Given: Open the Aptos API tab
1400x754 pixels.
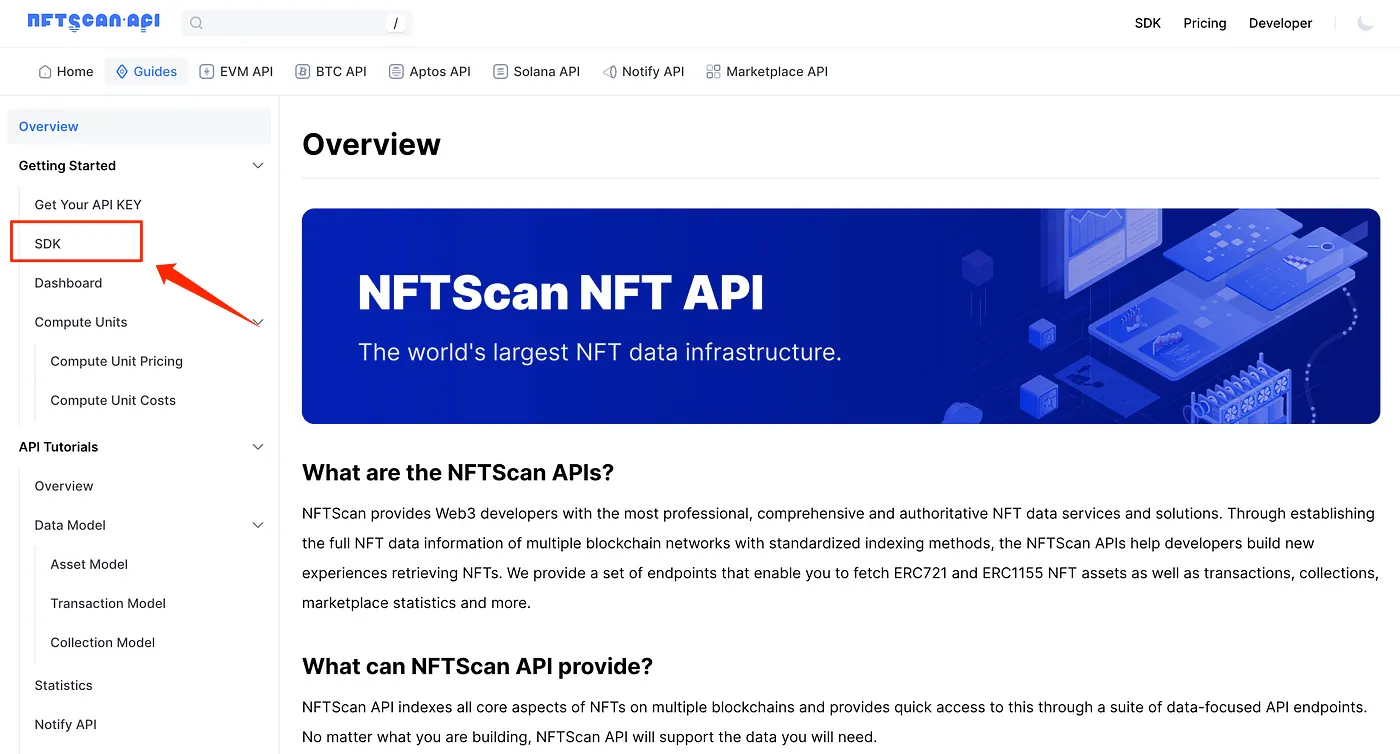Looking at the screenshot, I should point(430,72).
